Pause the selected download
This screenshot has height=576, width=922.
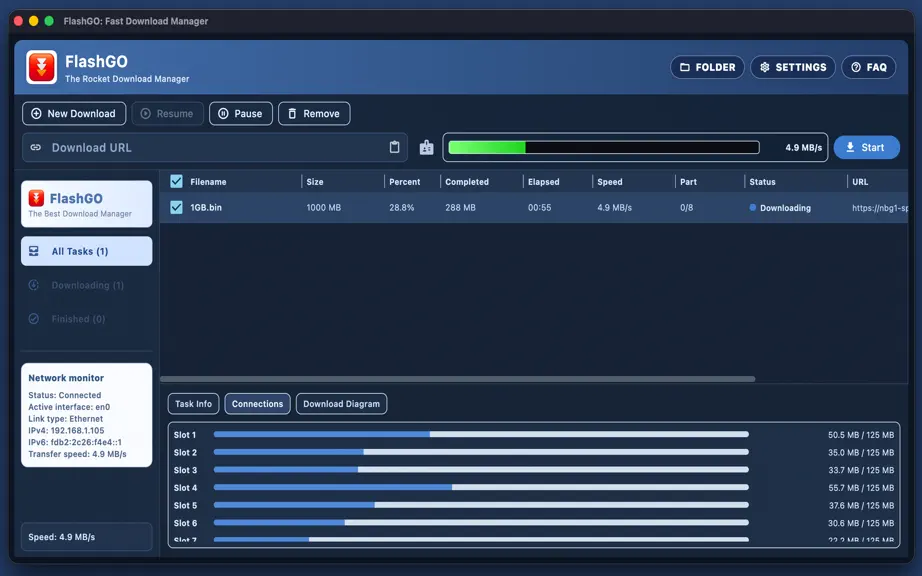click(241, 113)
